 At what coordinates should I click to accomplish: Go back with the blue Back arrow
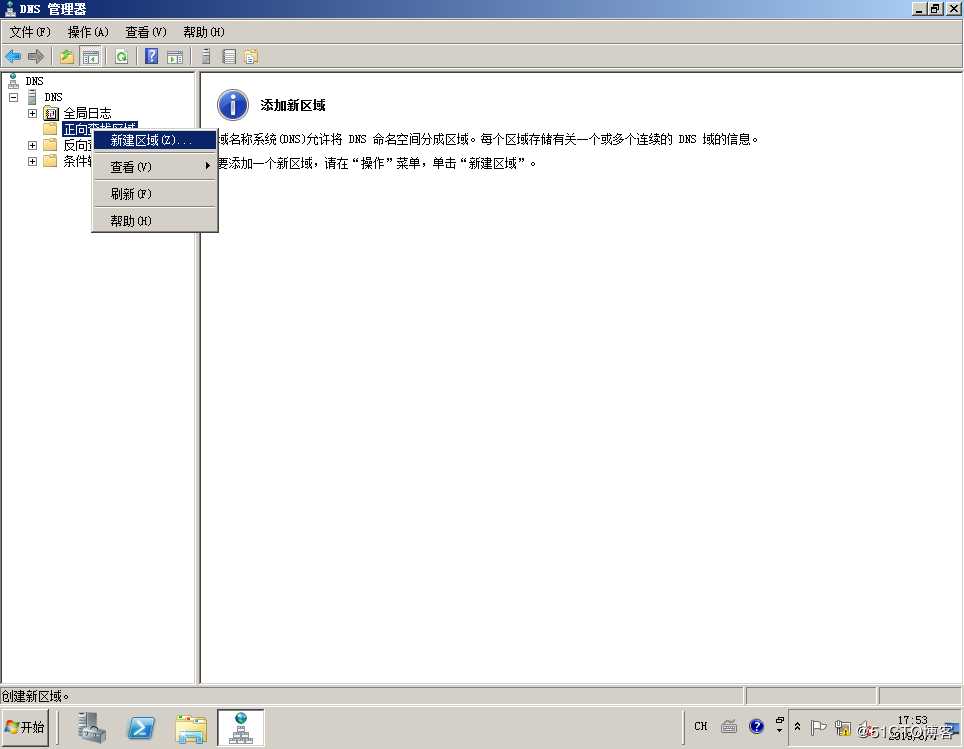(13, 57)
